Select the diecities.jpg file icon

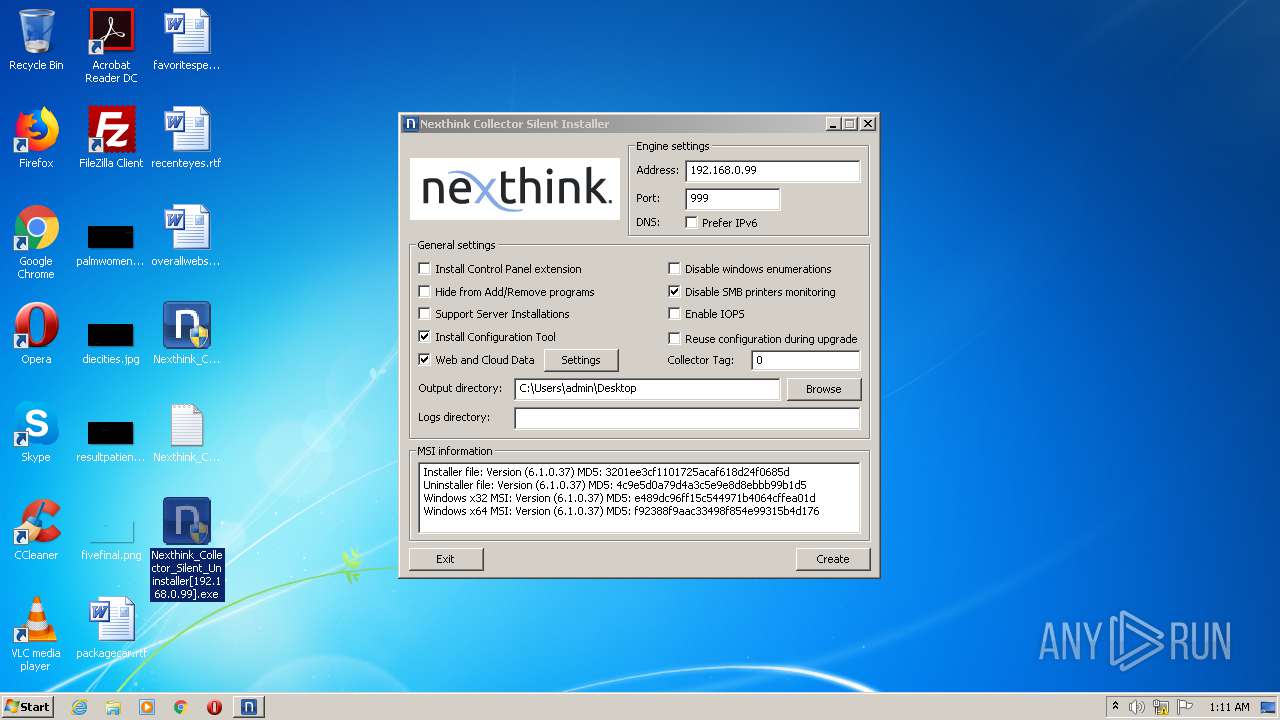tap(111, 340)
